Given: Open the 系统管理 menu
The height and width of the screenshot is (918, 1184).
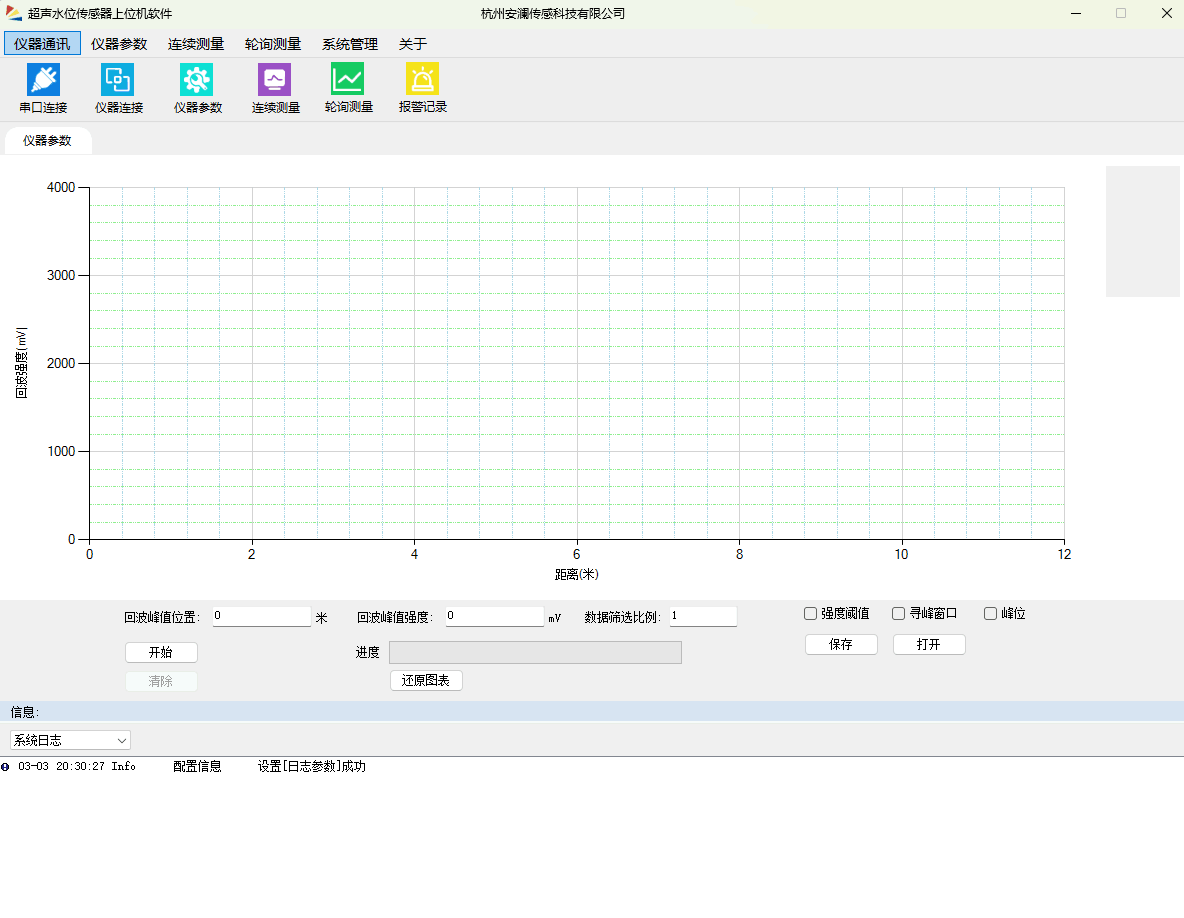Looking at the screenshot, I should point(349,44).
